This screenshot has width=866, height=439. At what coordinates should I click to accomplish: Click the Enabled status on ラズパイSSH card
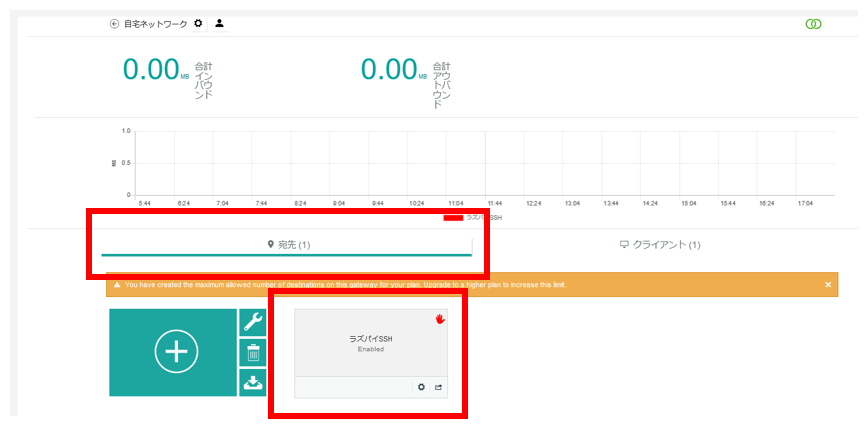pyautogui.click(x=371, y=350)
